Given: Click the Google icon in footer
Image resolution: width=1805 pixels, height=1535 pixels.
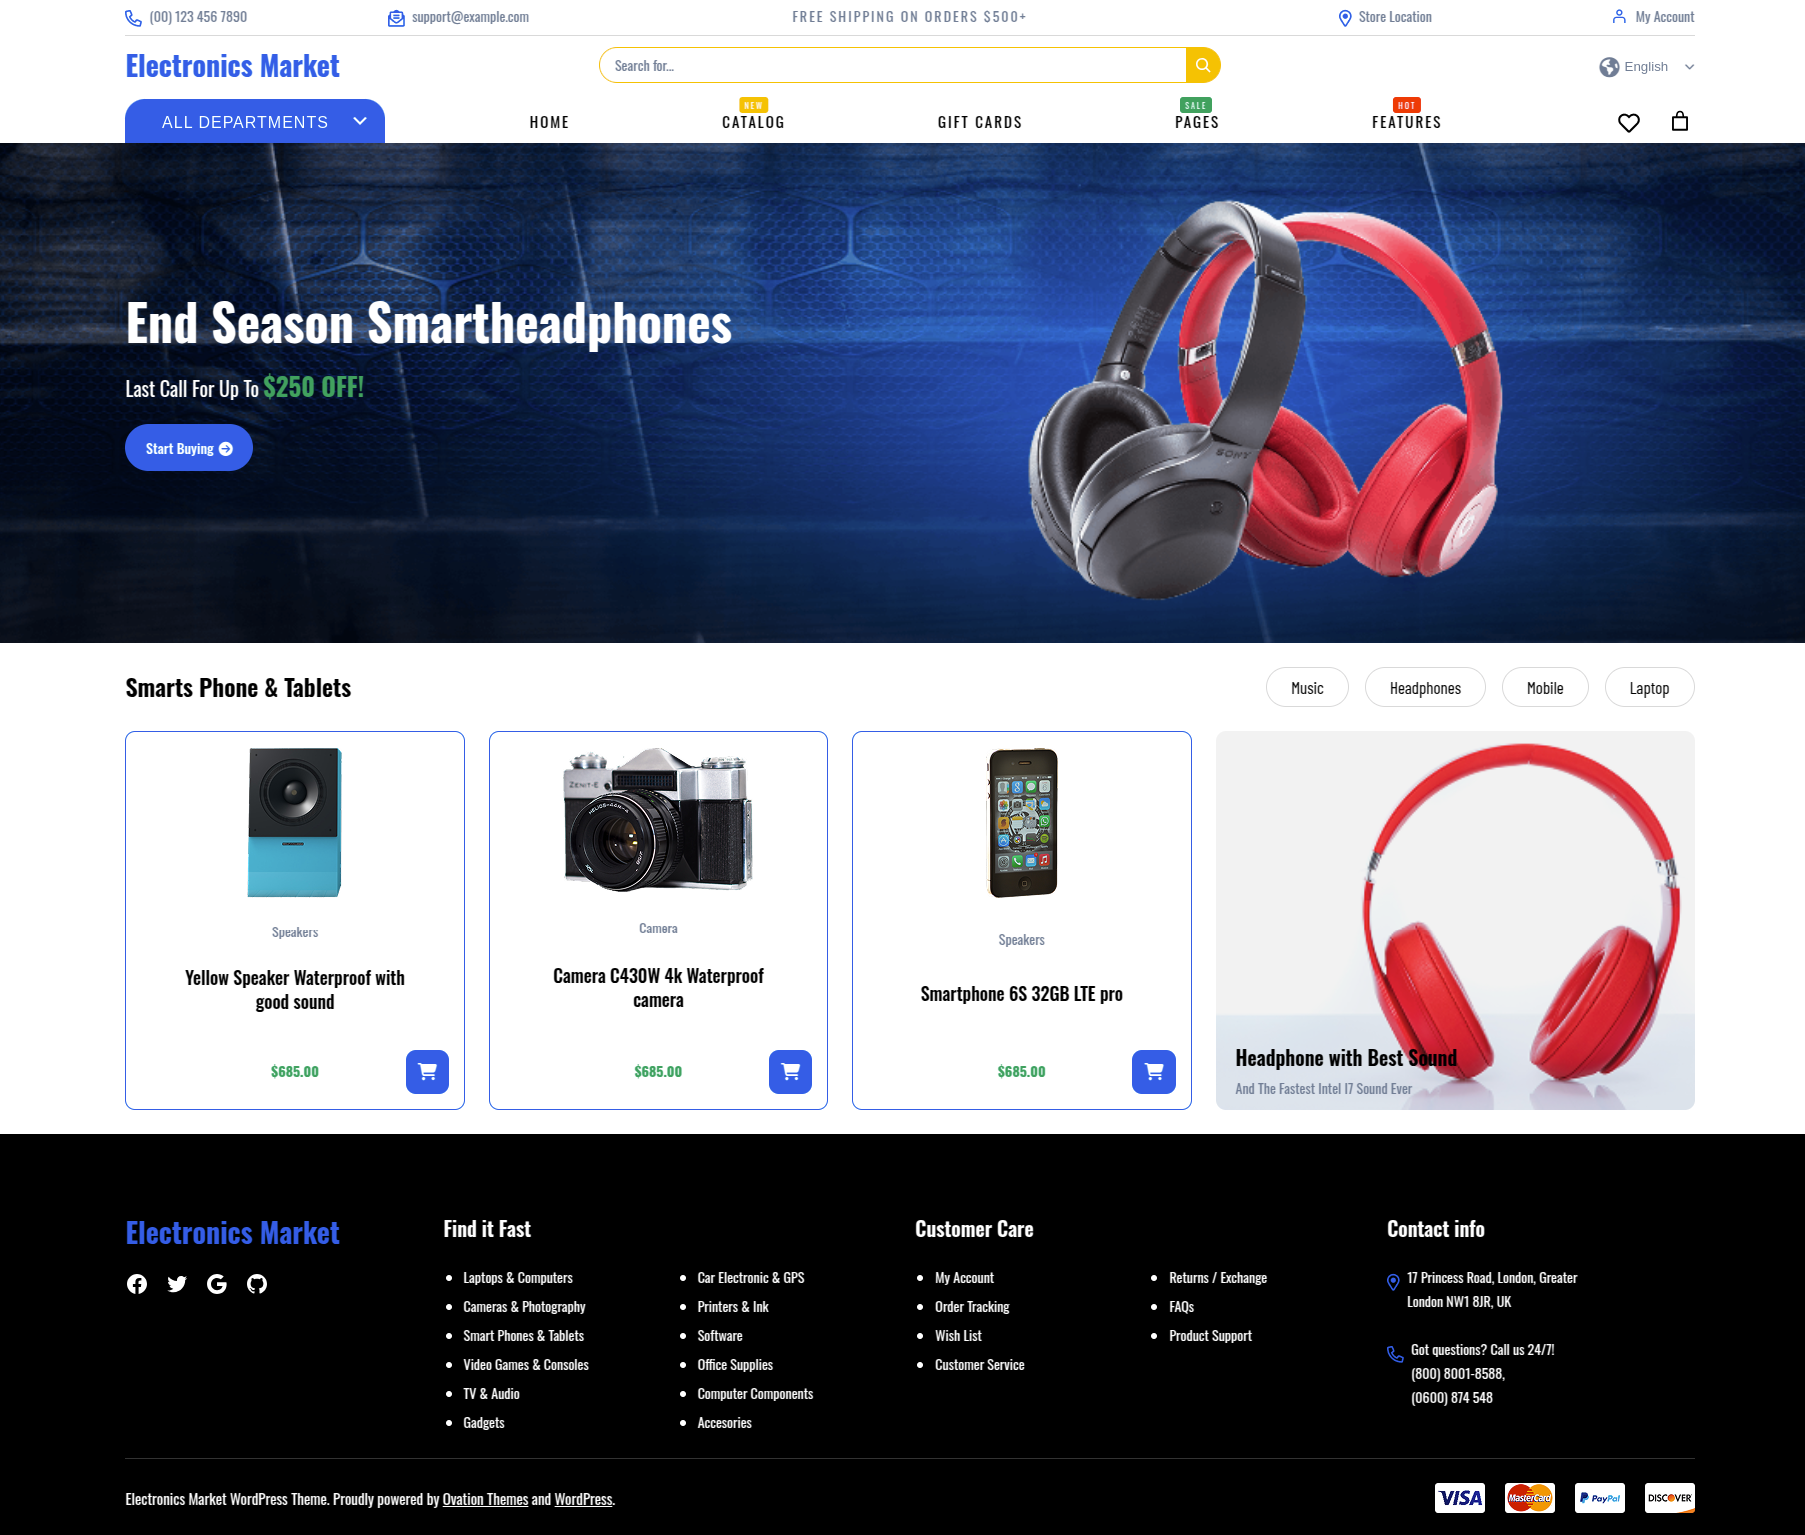Looking at the screenshot, I should 217,1284.
